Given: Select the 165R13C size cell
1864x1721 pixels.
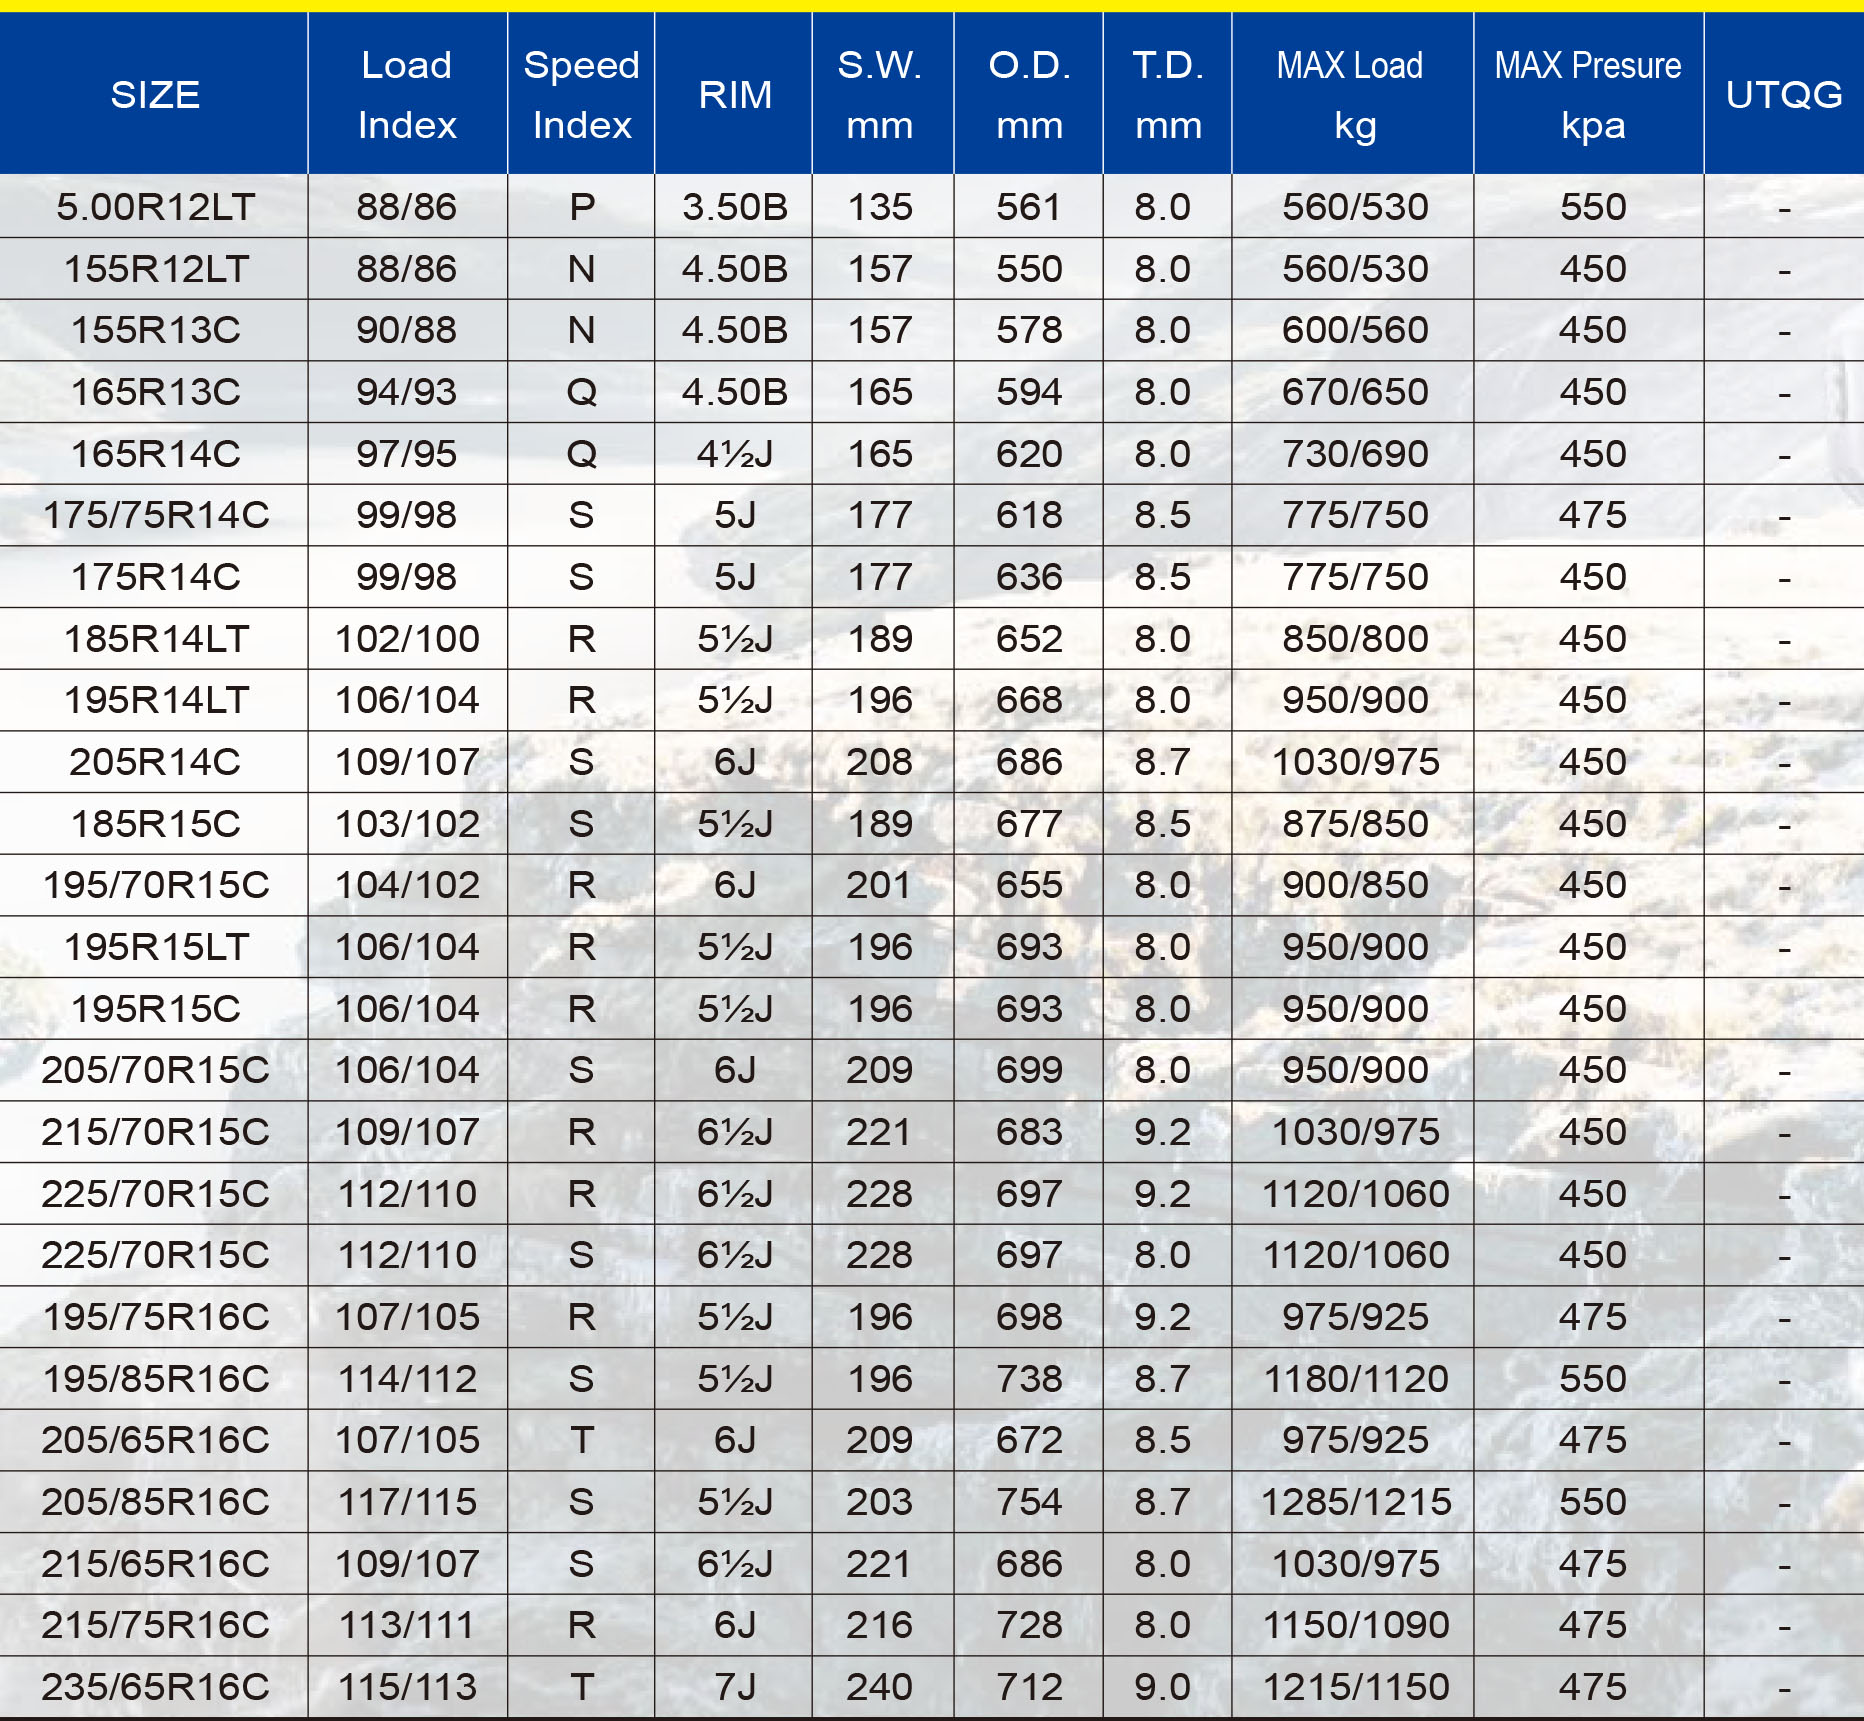Looking at the screenshot, I should coord(156,392).
